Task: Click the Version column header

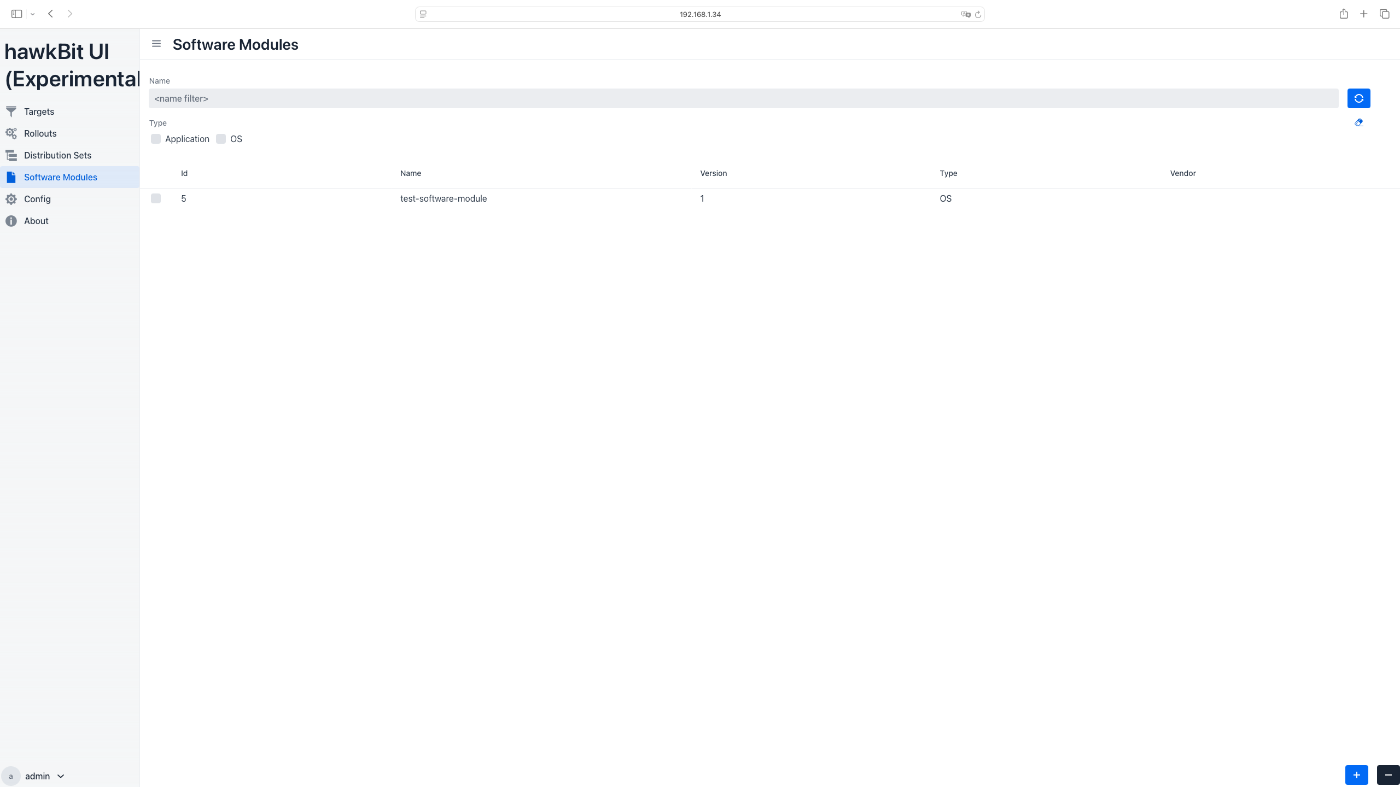Action: pos(714,173)
